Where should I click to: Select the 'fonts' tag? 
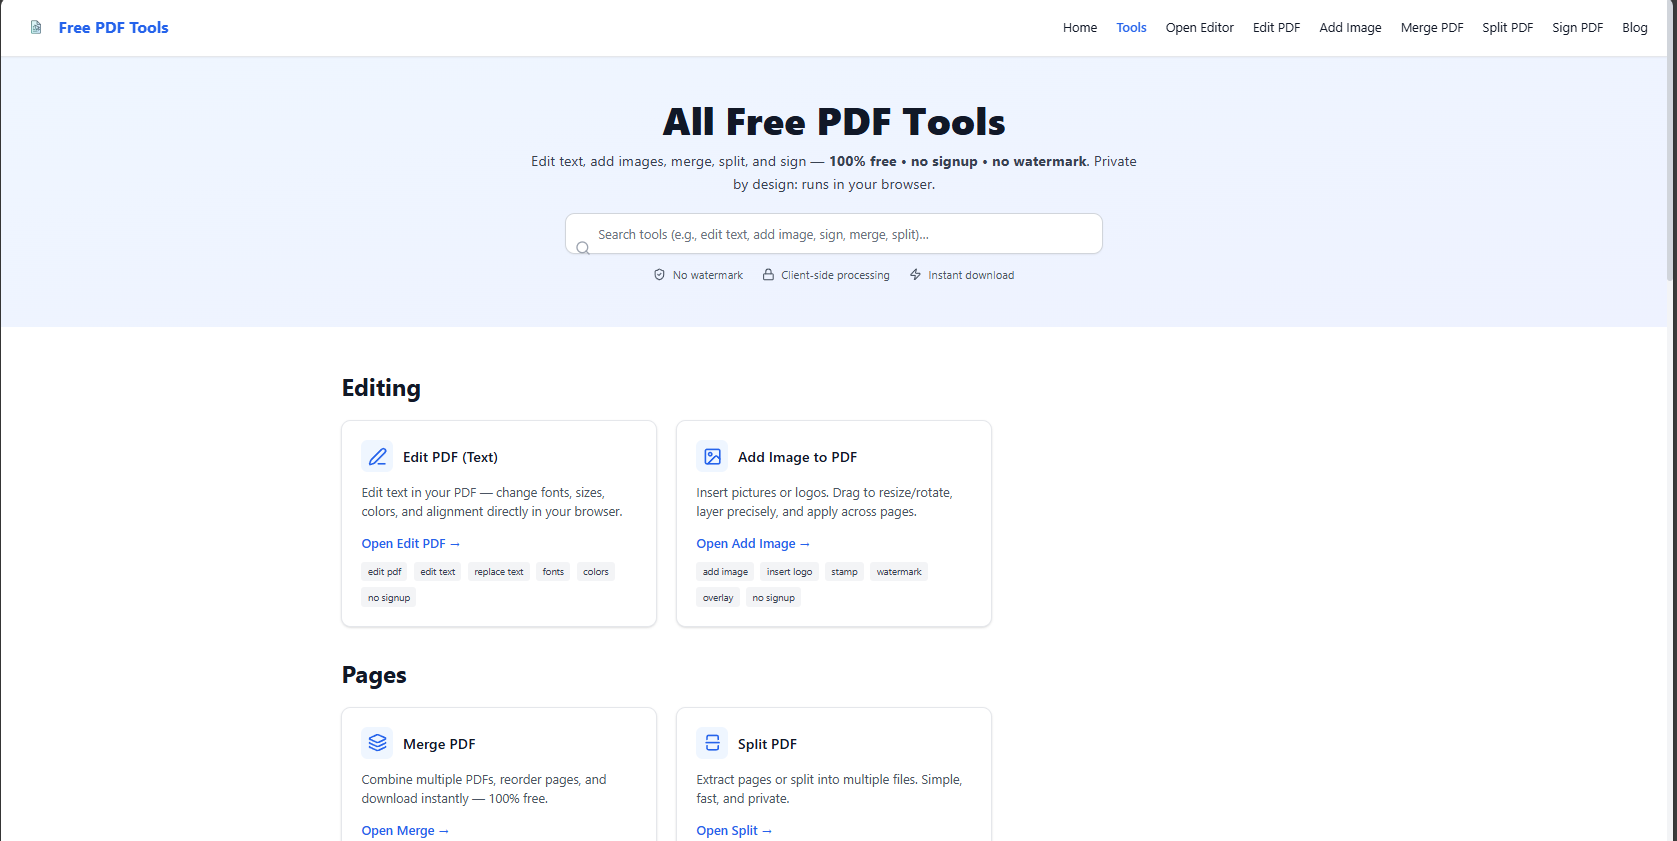pos(553,572)
